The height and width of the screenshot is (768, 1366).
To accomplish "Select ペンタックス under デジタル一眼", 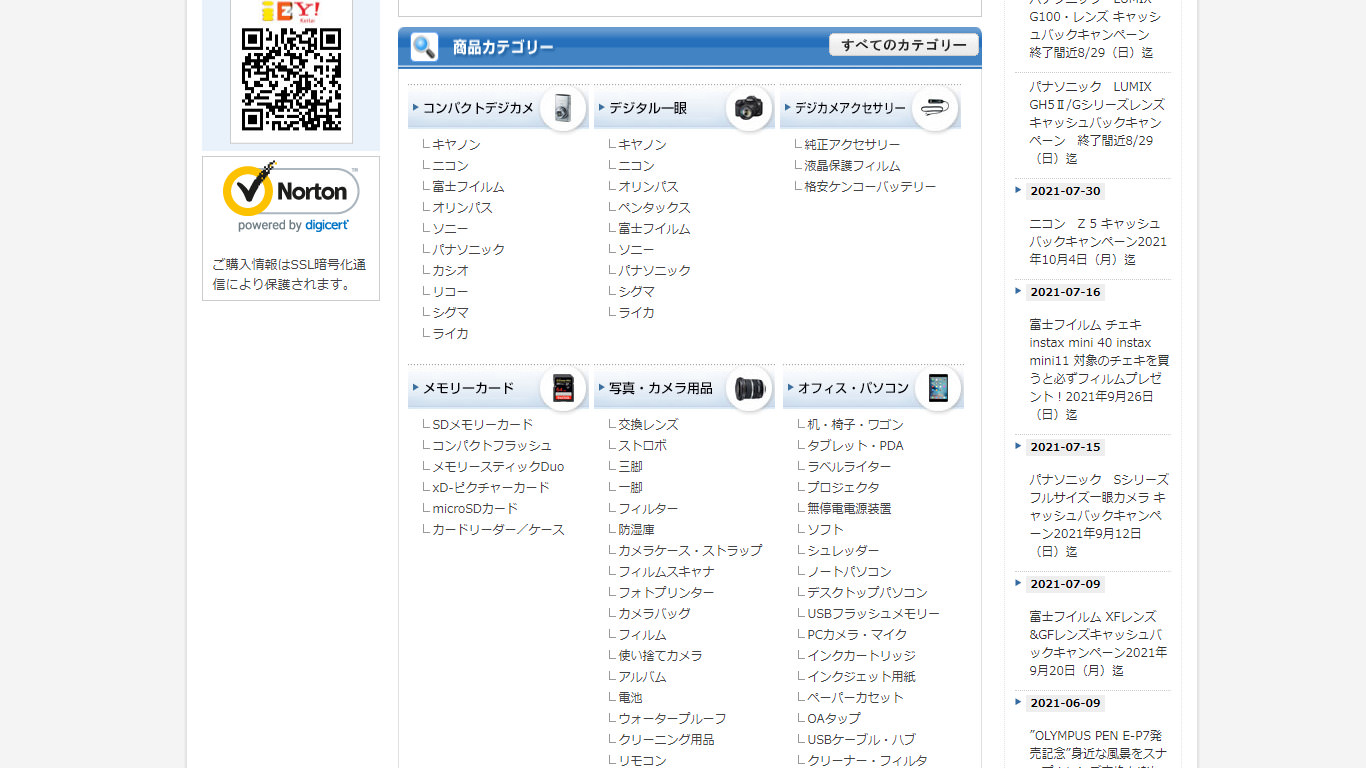I will 654,208.
